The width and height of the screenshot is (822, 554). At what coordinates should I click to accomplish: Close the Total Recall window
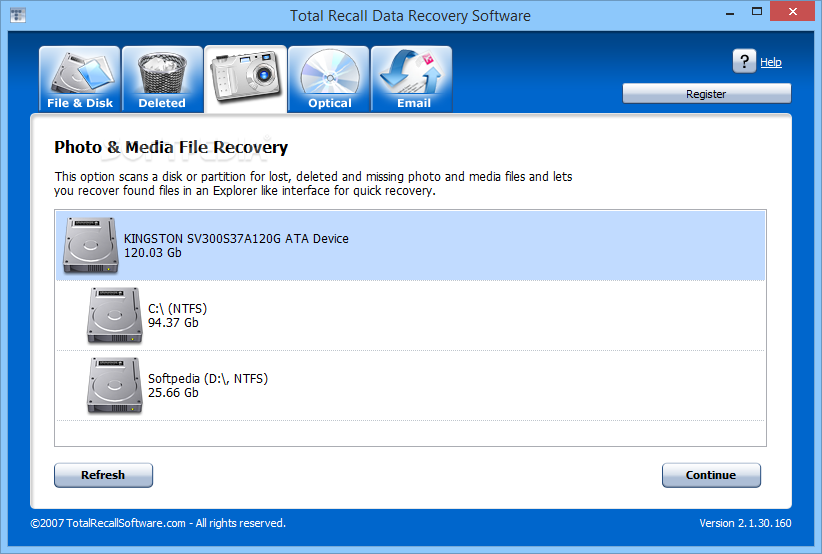tap(793, 12)
